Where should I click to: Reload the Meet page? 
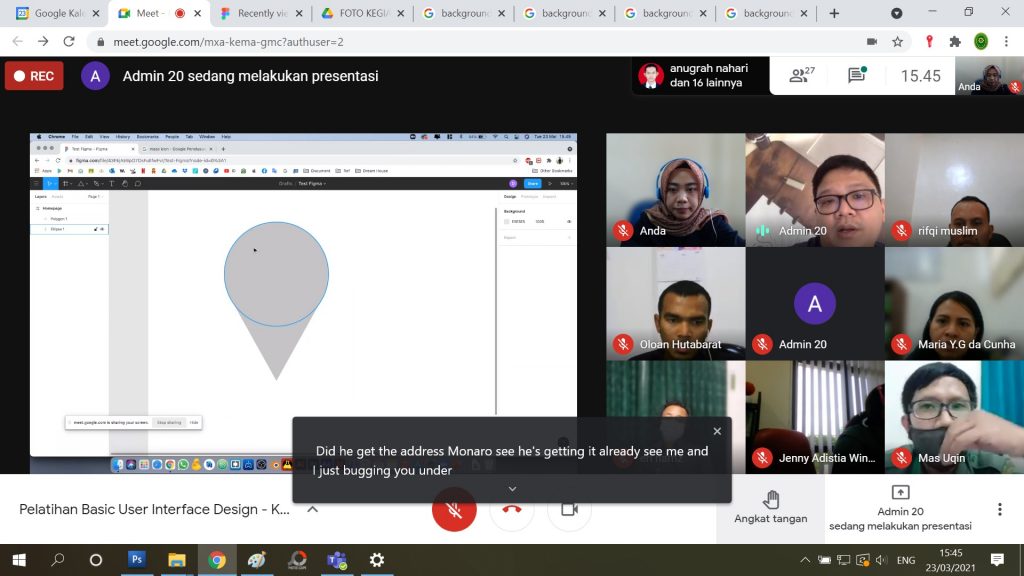(69, 42)
